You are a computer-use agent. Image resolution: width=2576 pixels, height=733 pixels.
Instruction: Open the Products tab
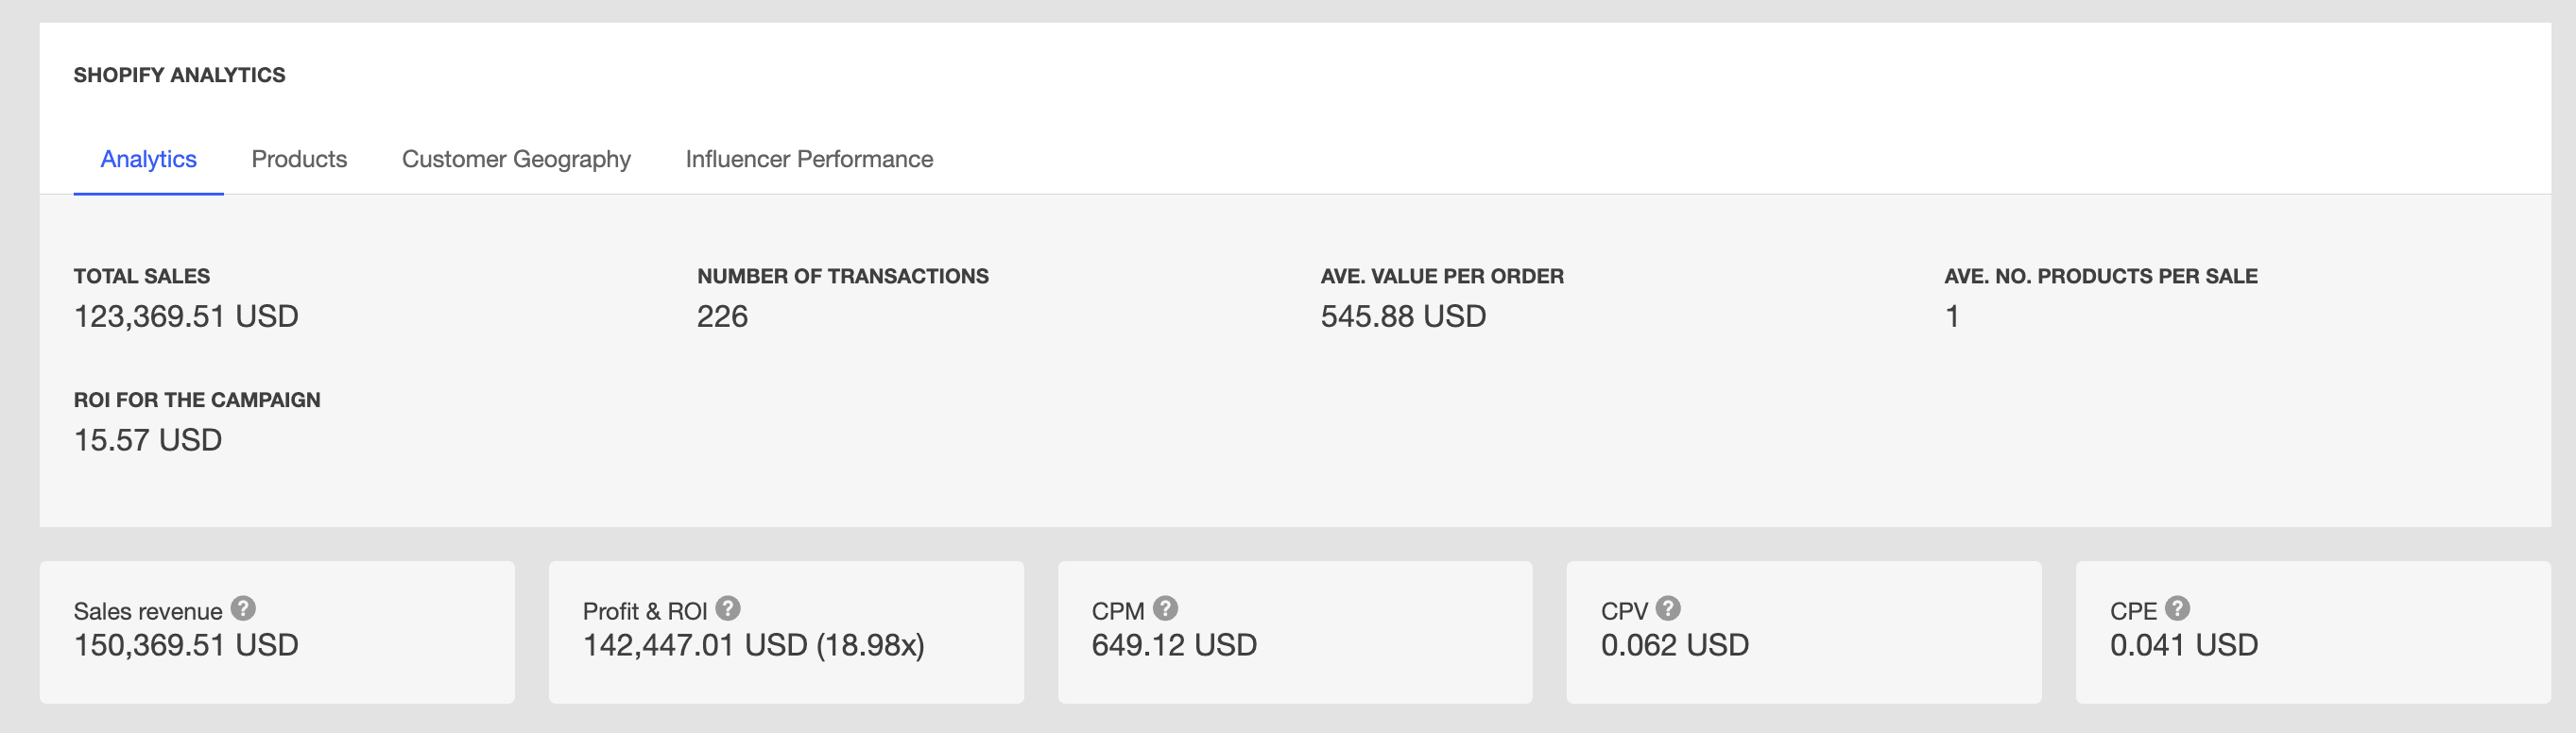tap(299, 159)
